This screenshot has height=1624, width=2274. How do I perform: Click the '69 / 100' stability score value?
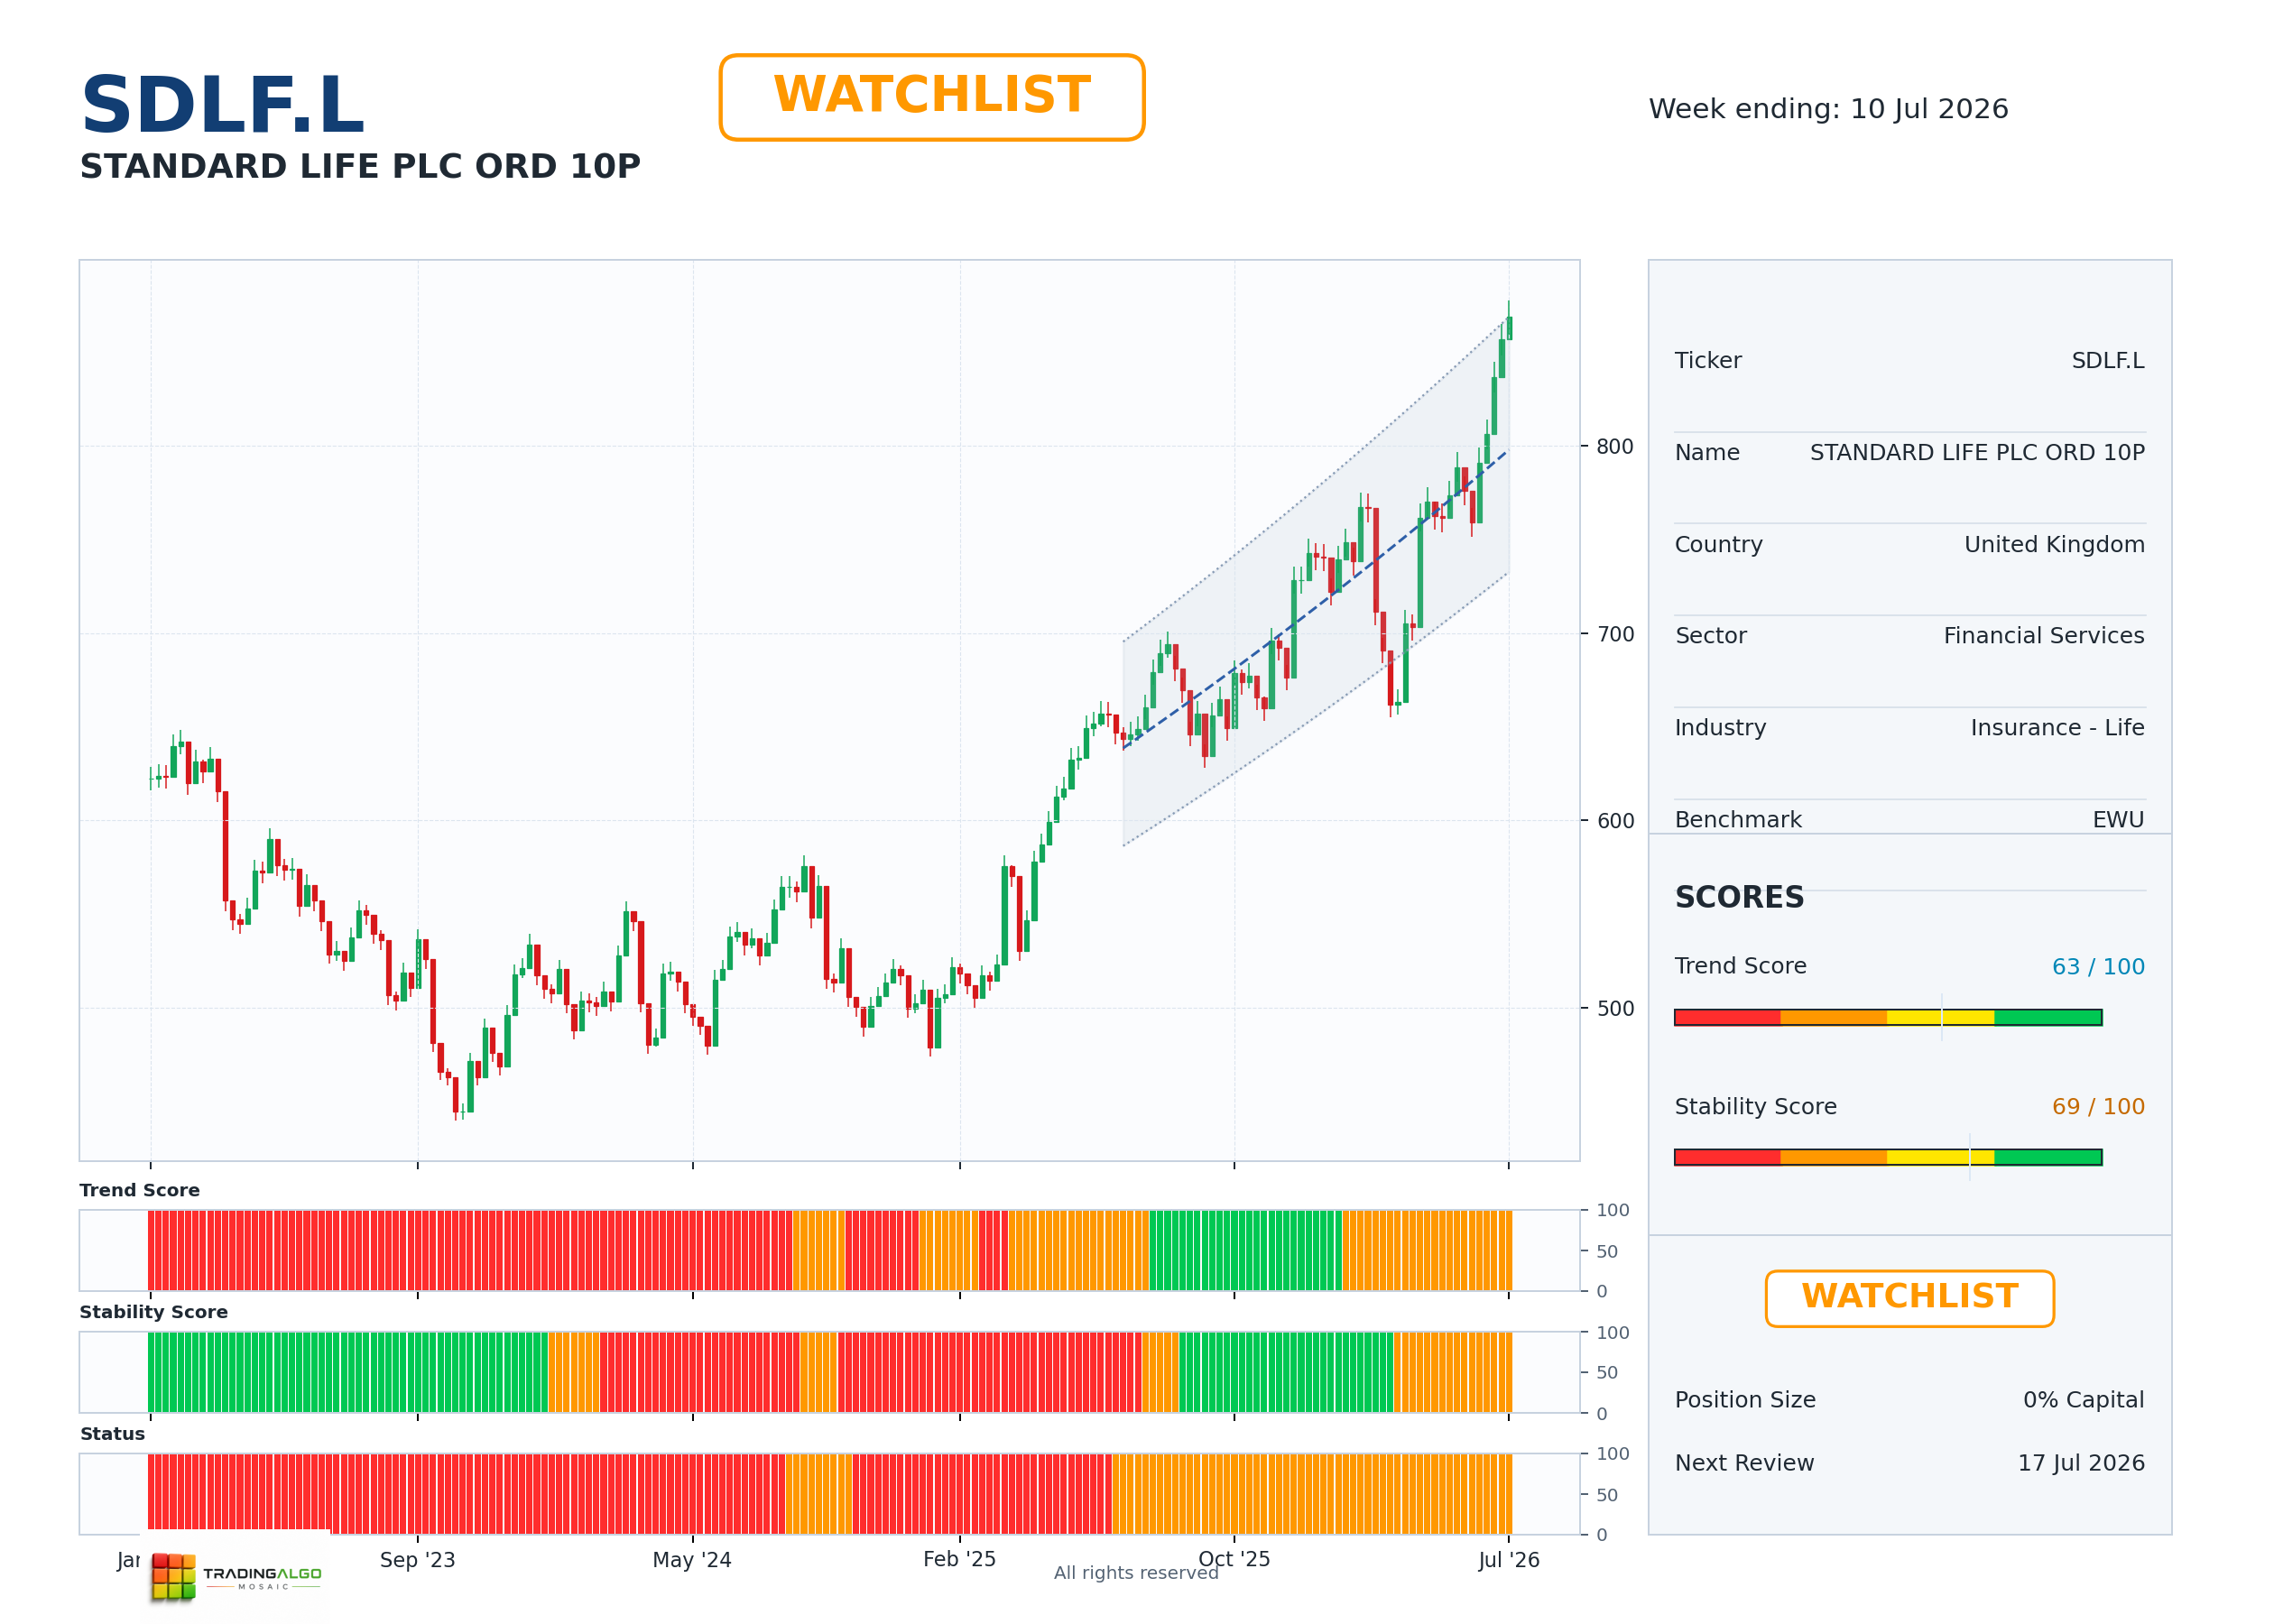(x=2098, y=1107)
